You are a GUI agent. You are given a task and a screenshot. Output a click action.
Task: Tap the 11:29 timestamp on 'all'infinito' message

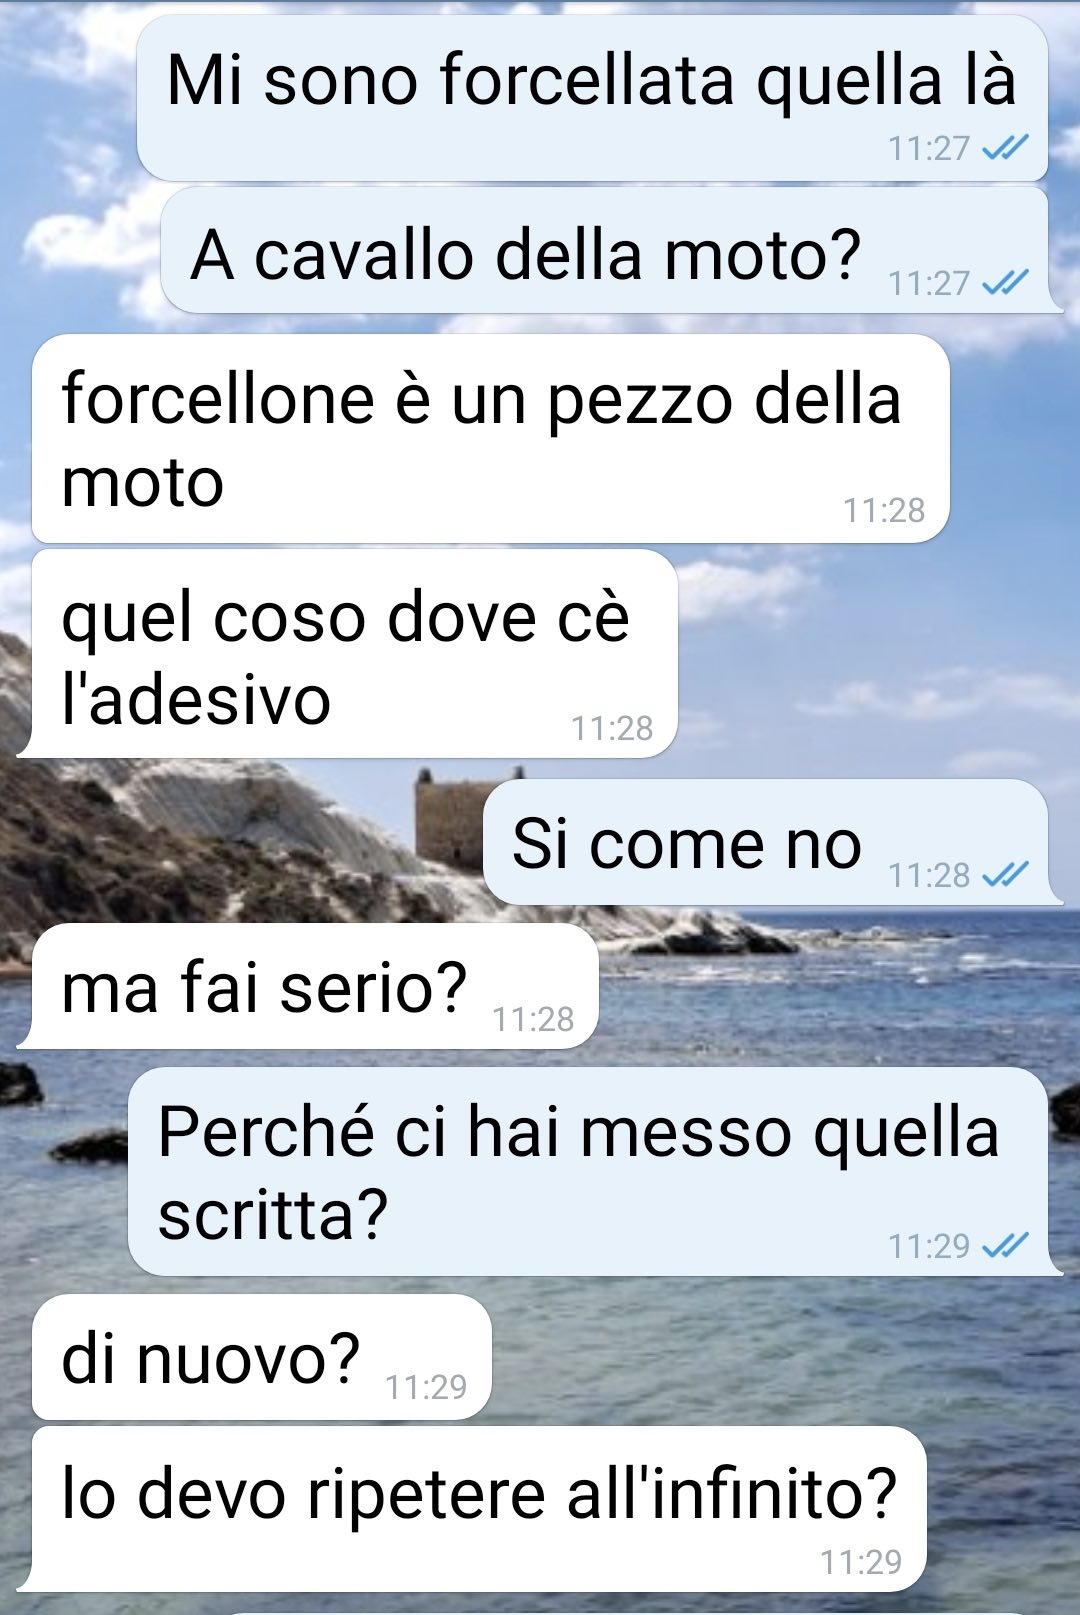click(861, 1561)
